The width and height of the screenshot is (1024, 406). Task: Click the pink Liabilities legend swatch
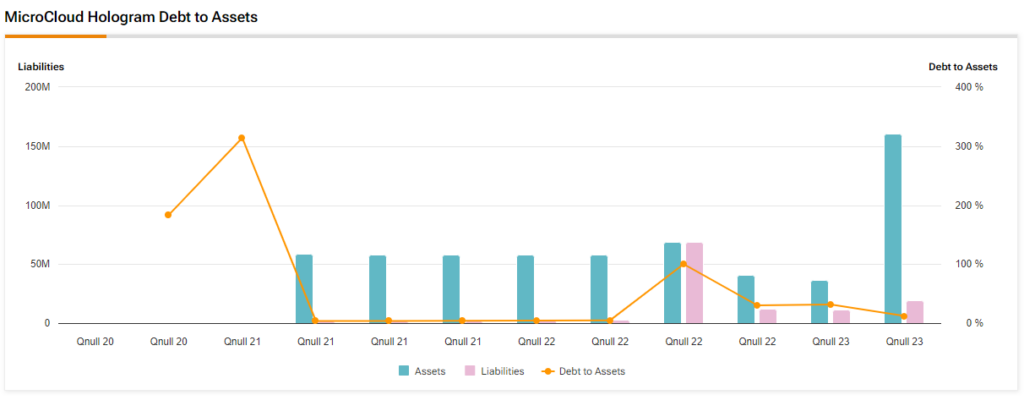click(x=470, y=371)
